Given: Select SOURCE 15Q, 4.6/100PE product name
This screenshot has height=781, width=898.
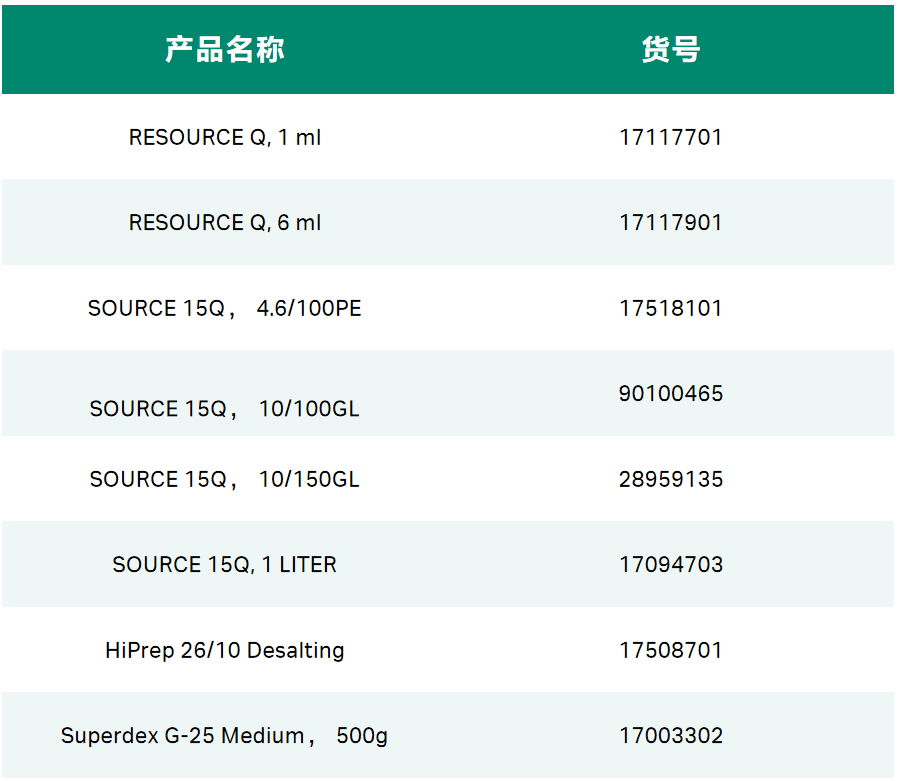Looking at the screenshot, I should click(x=225, y=308).
